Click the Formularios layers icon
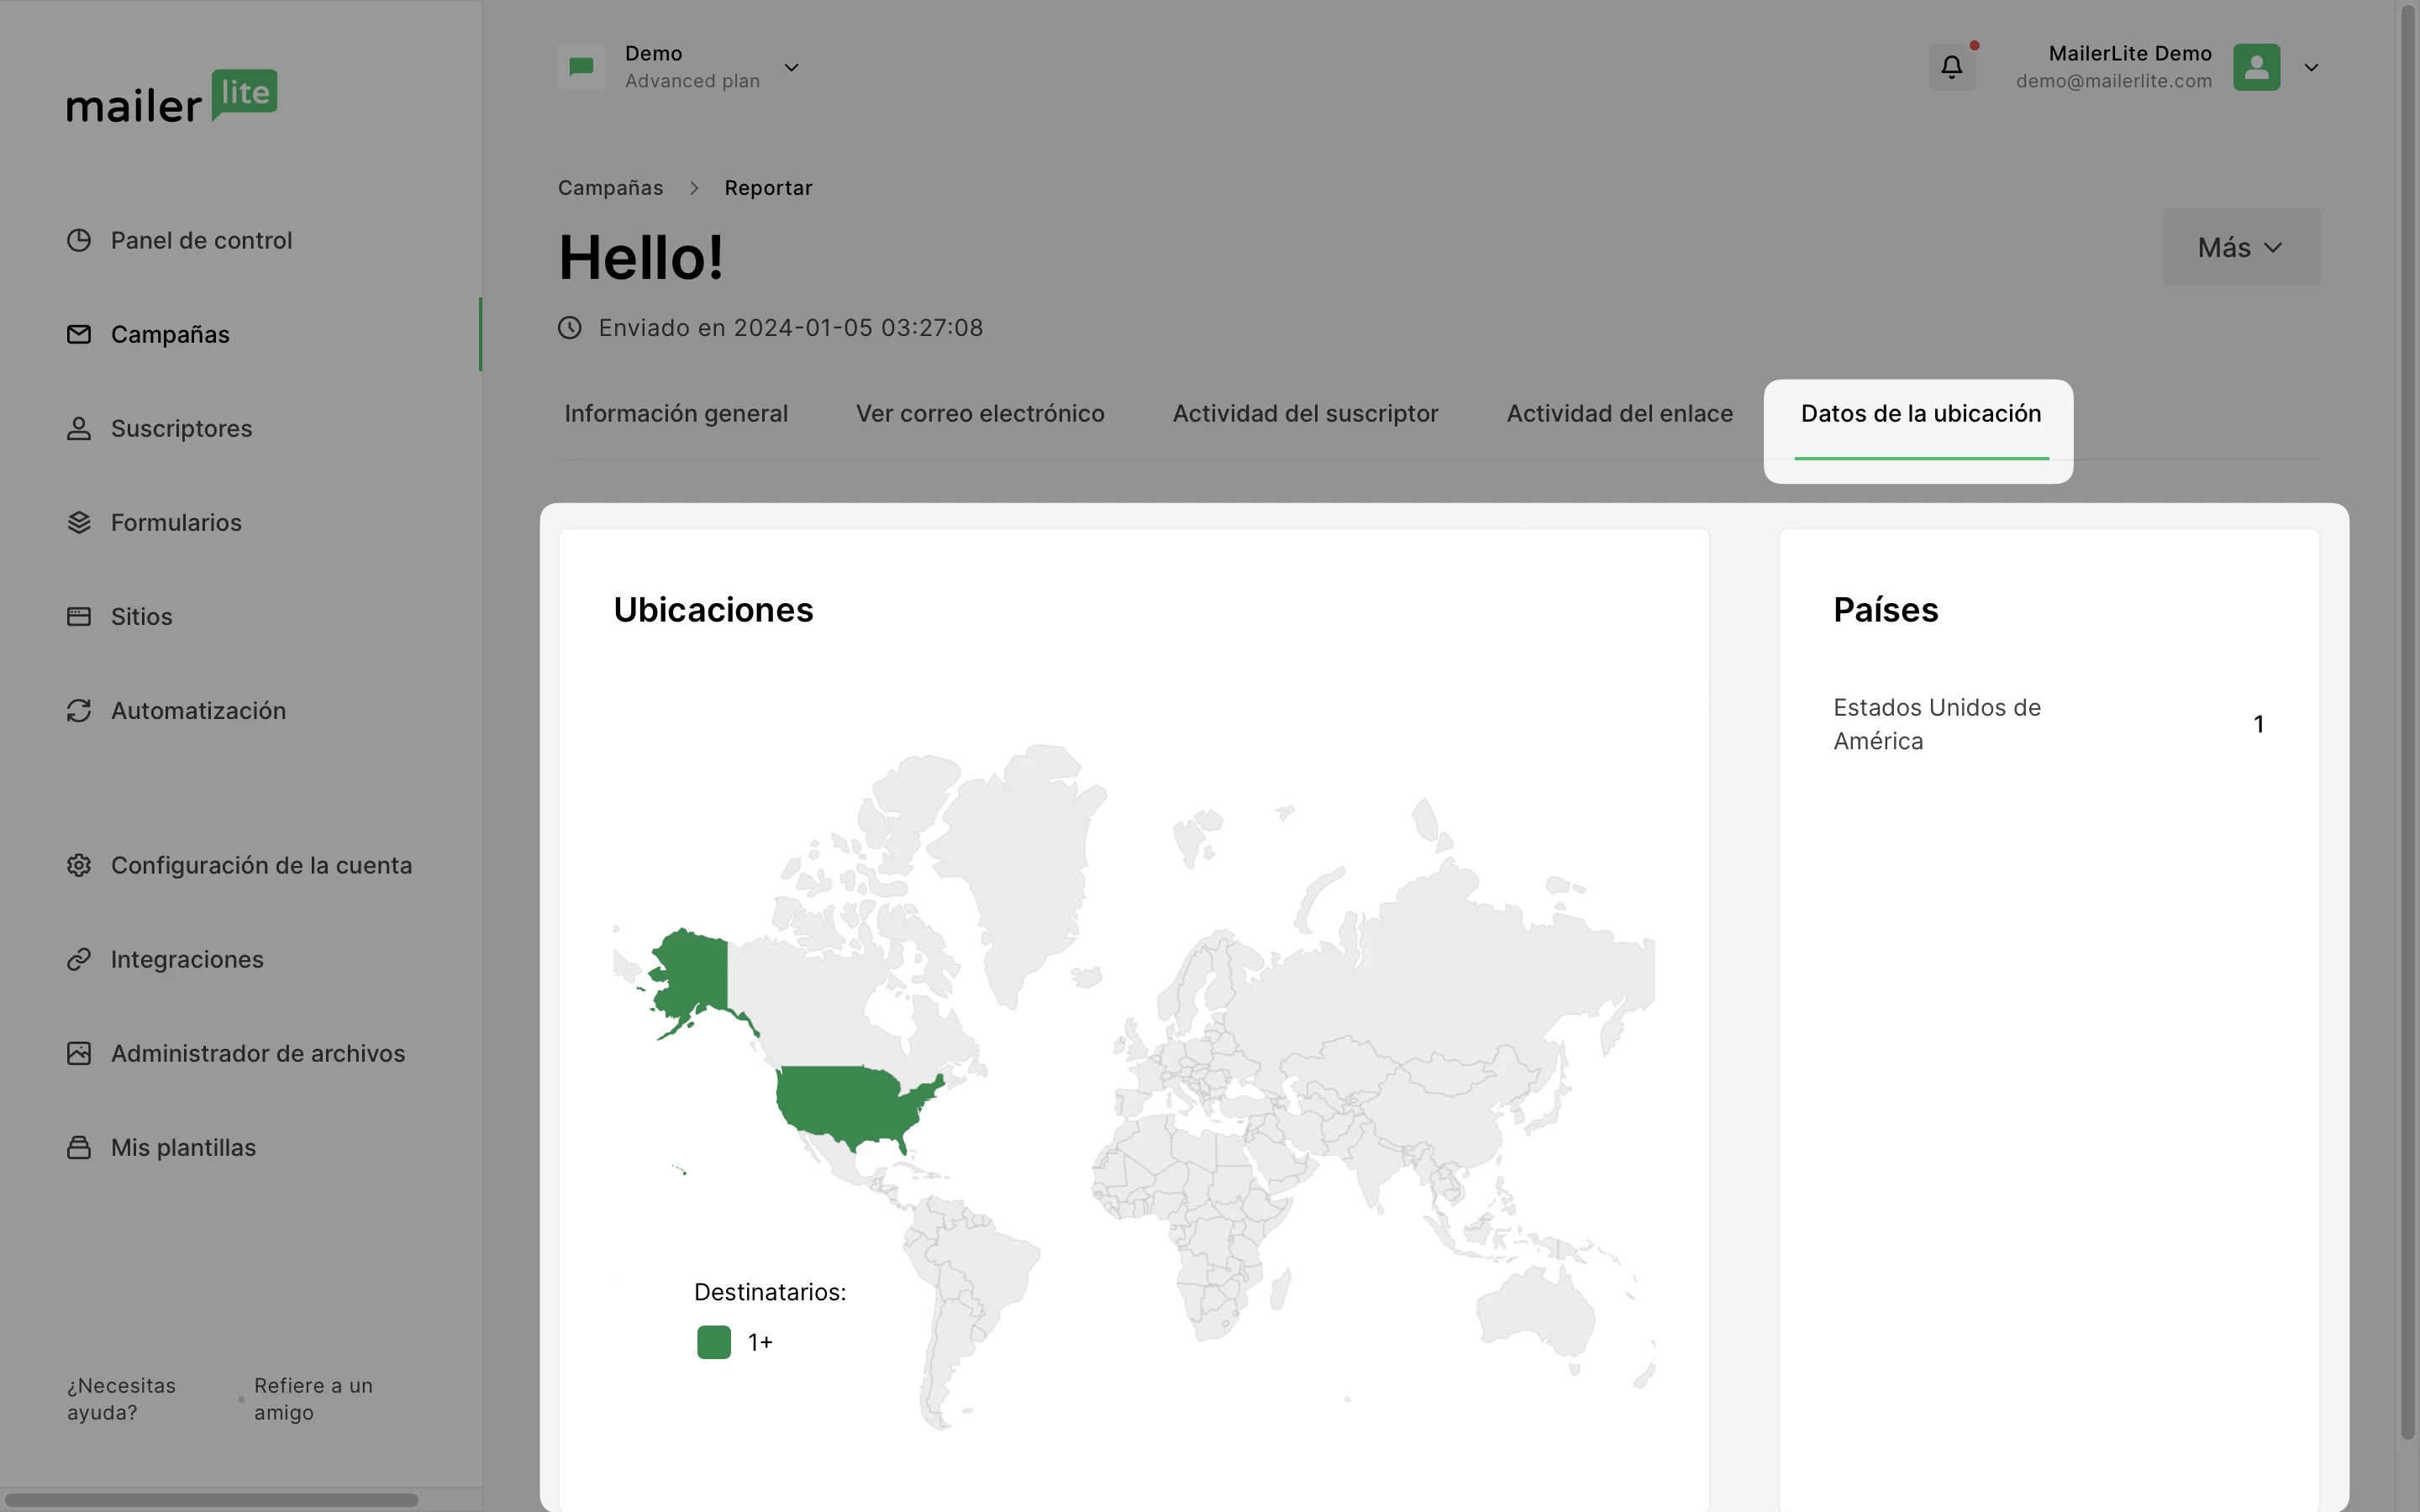Image resolution: width=2420 pixels, height=1512 pixels. tap(79, 522)
